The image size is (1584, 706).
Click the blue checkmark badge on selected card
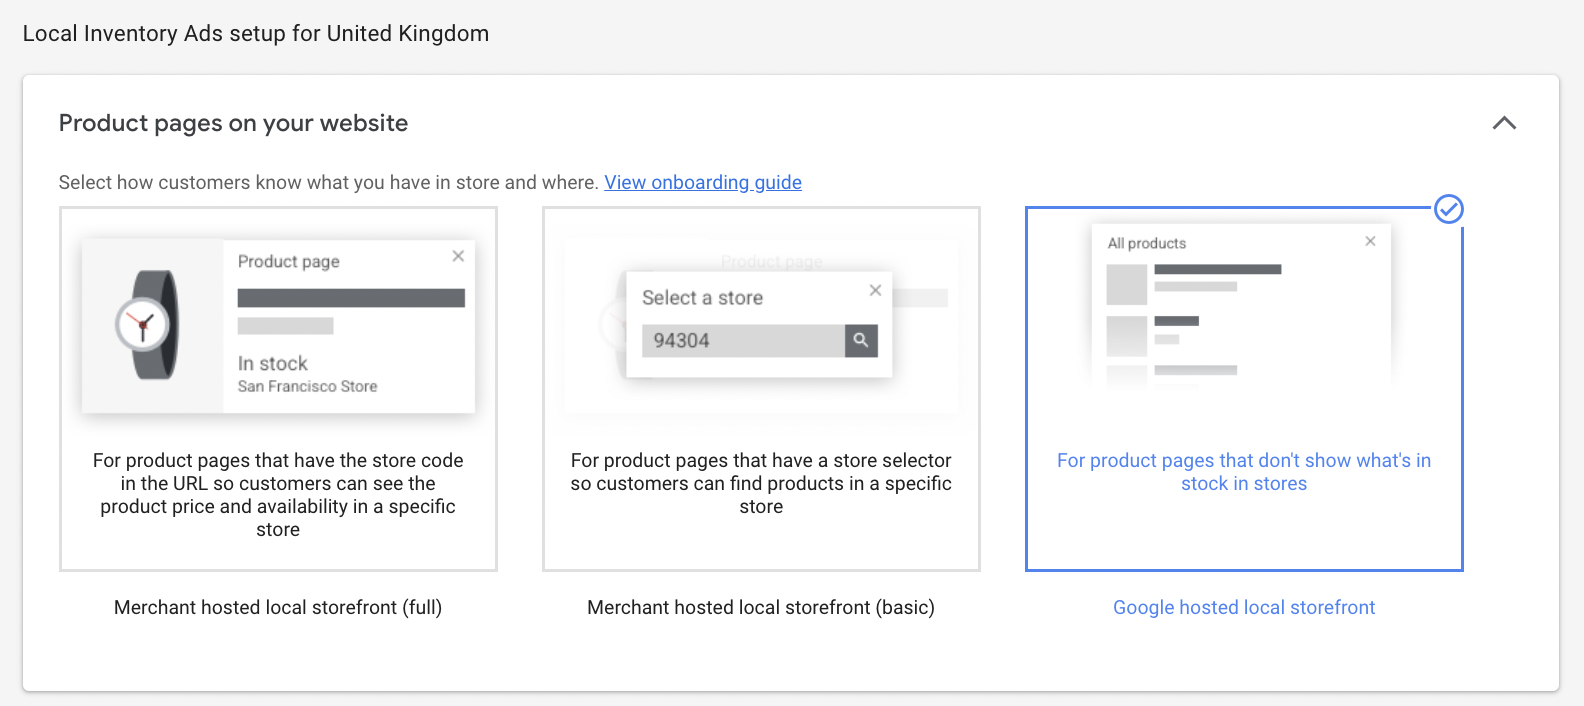1448,209
